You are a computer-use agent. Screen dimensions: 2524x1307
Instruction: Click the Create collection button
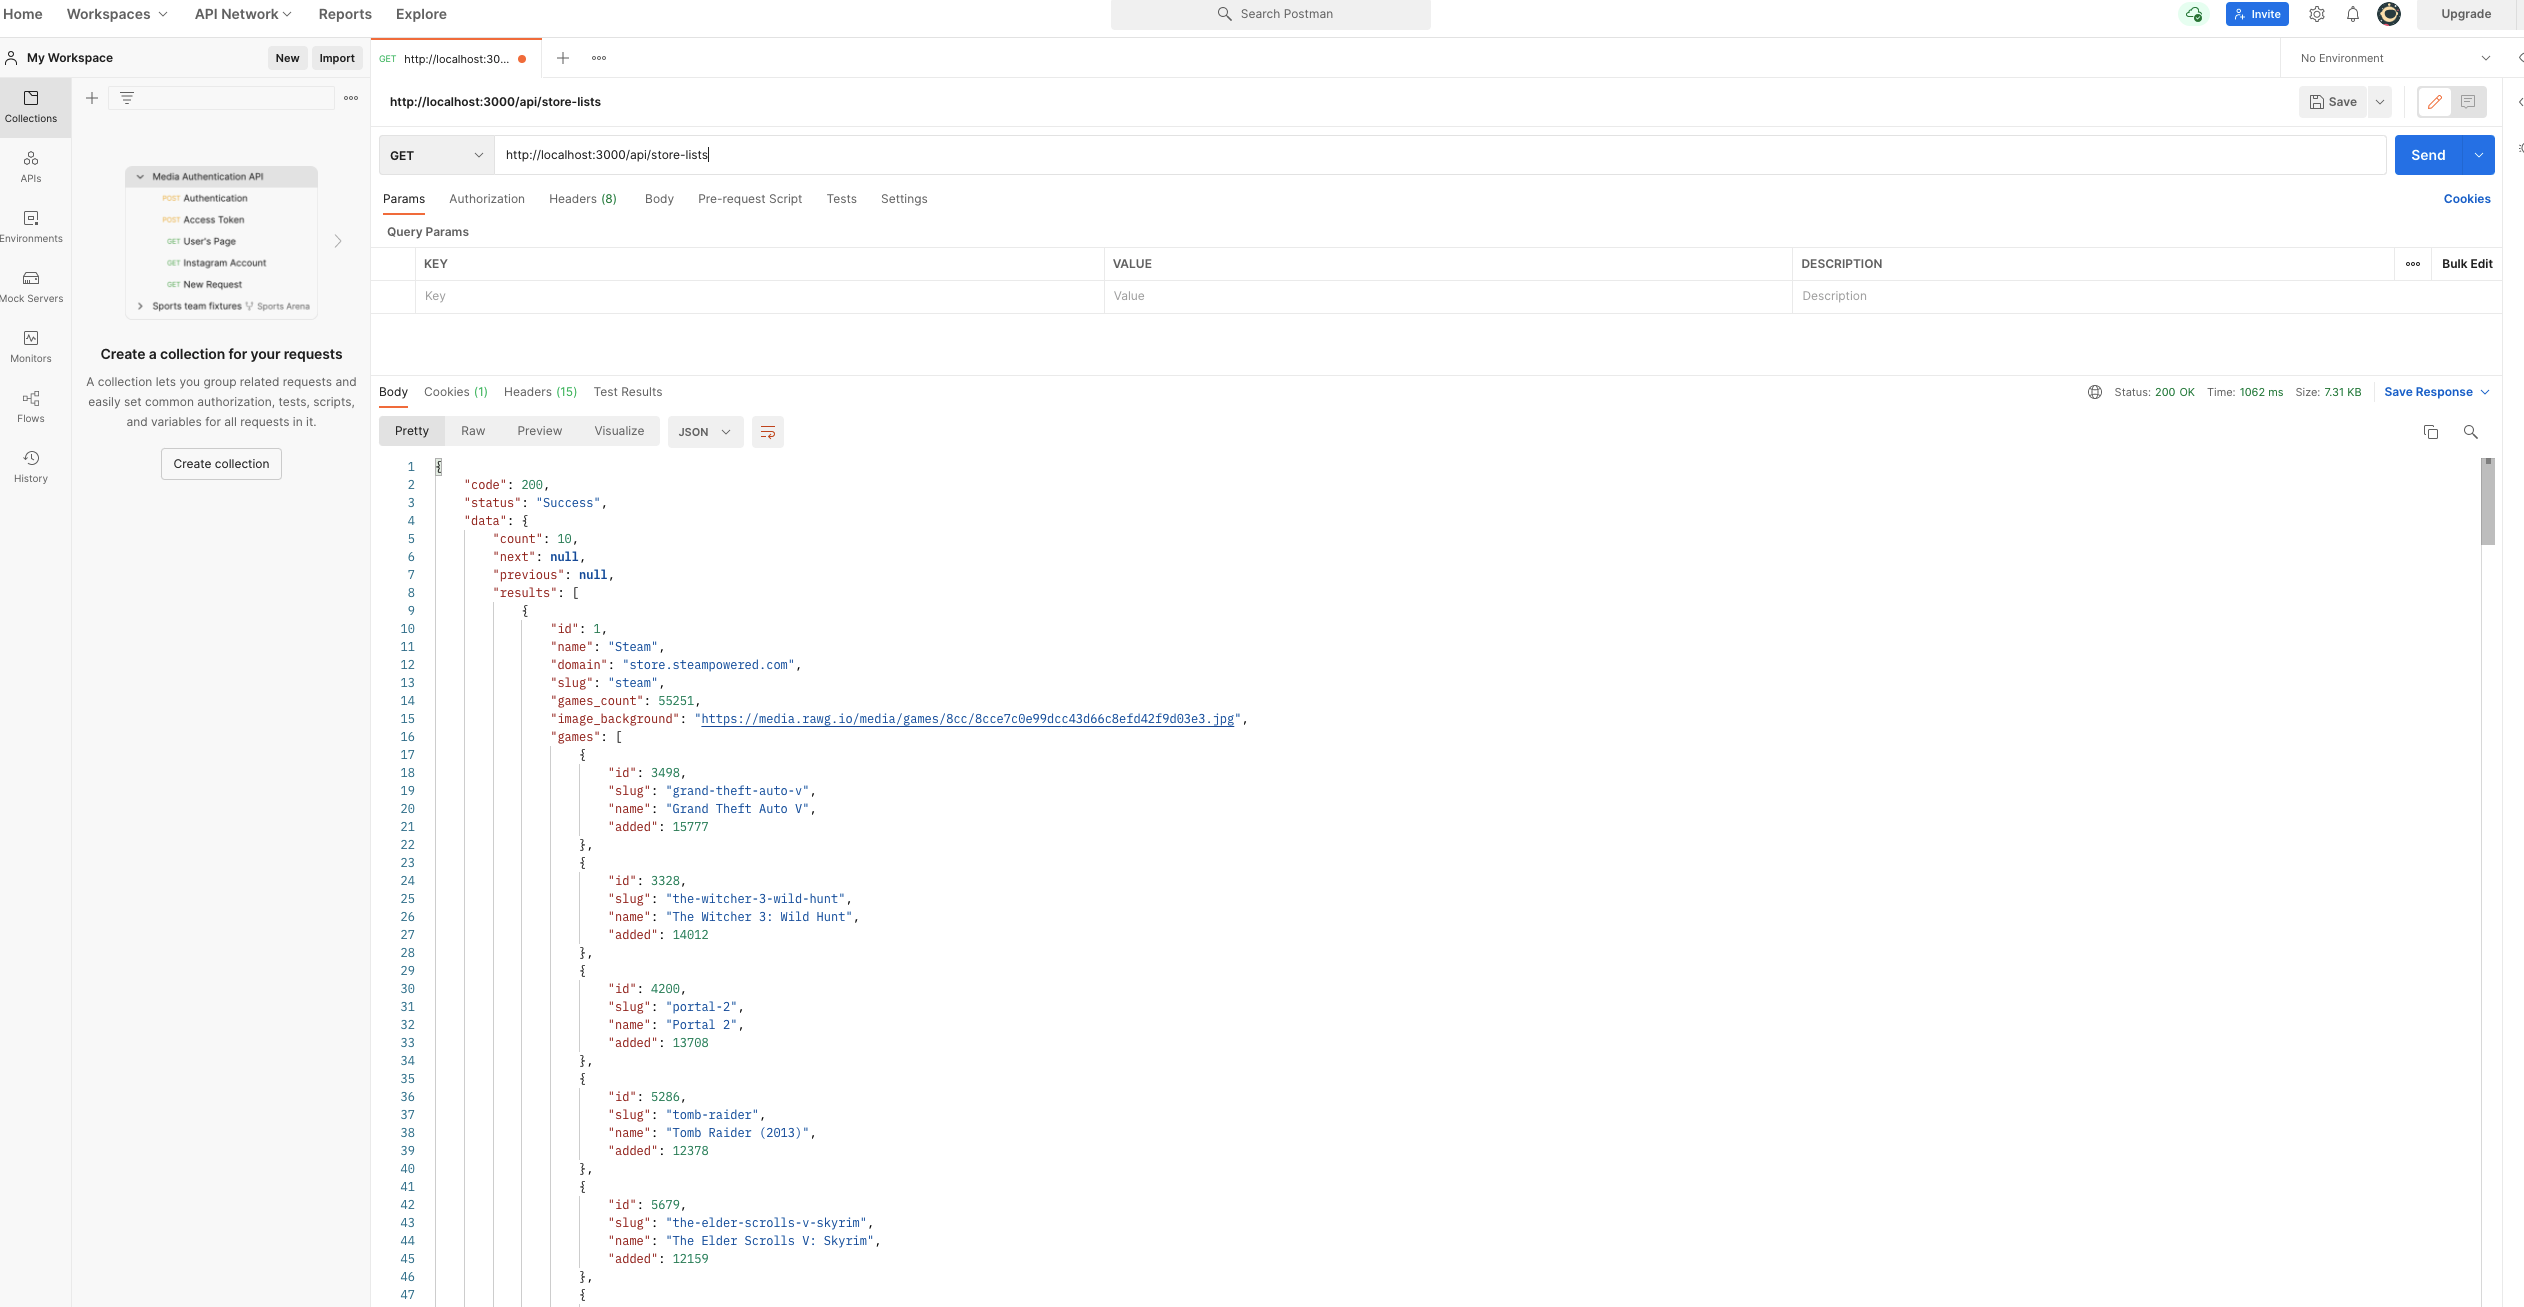pyautogui.click(x=221, y=464)
